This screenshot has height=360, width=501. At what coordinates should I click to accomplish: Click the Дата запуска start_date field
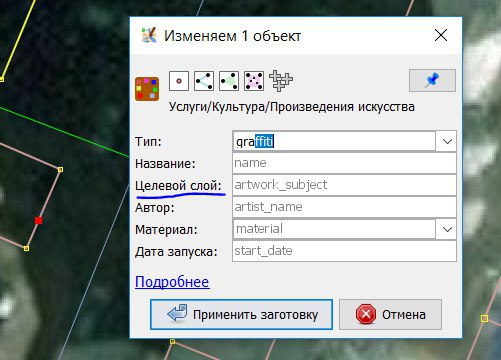coord(344,251)
